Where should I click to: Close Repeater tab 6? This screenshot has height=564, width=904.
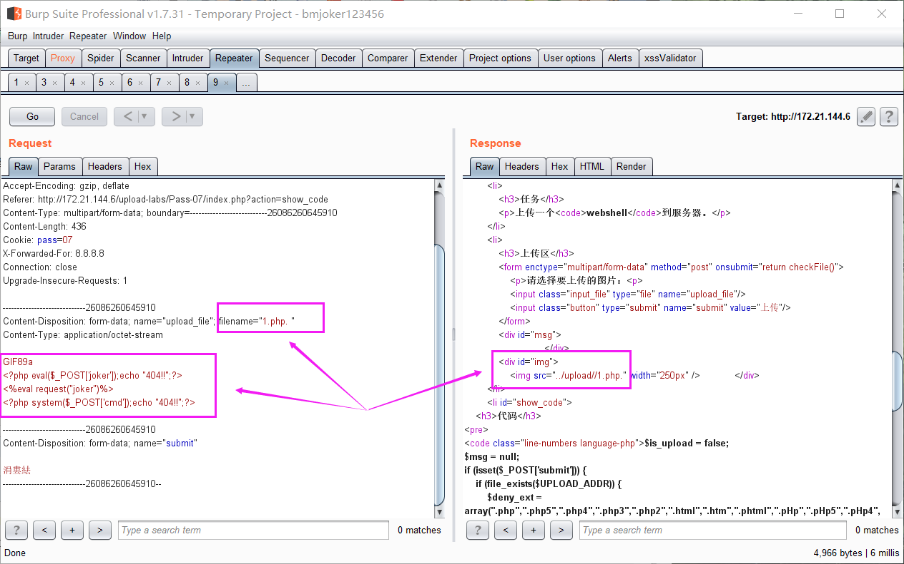[141, 83]
